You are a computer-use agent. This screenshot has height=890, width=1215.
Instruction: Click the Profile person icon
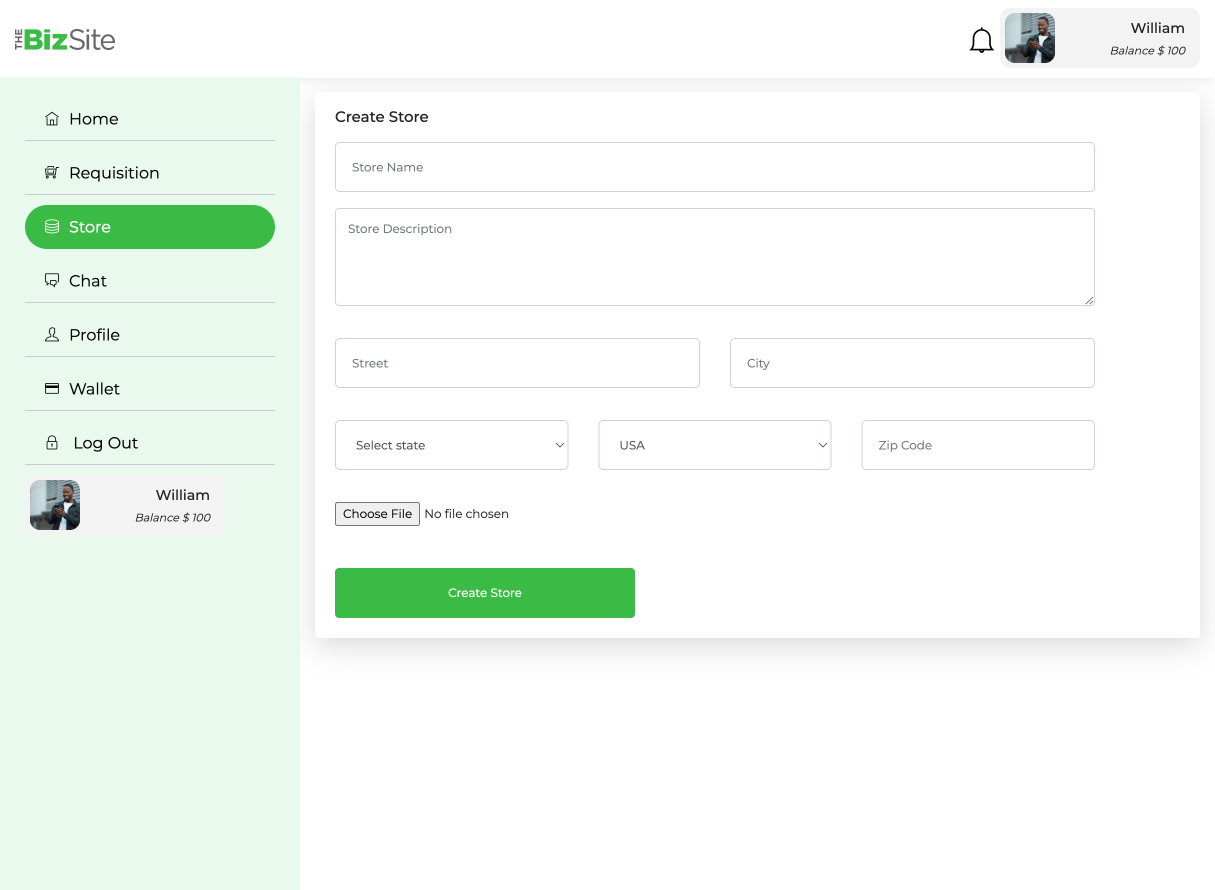(52, 335)
